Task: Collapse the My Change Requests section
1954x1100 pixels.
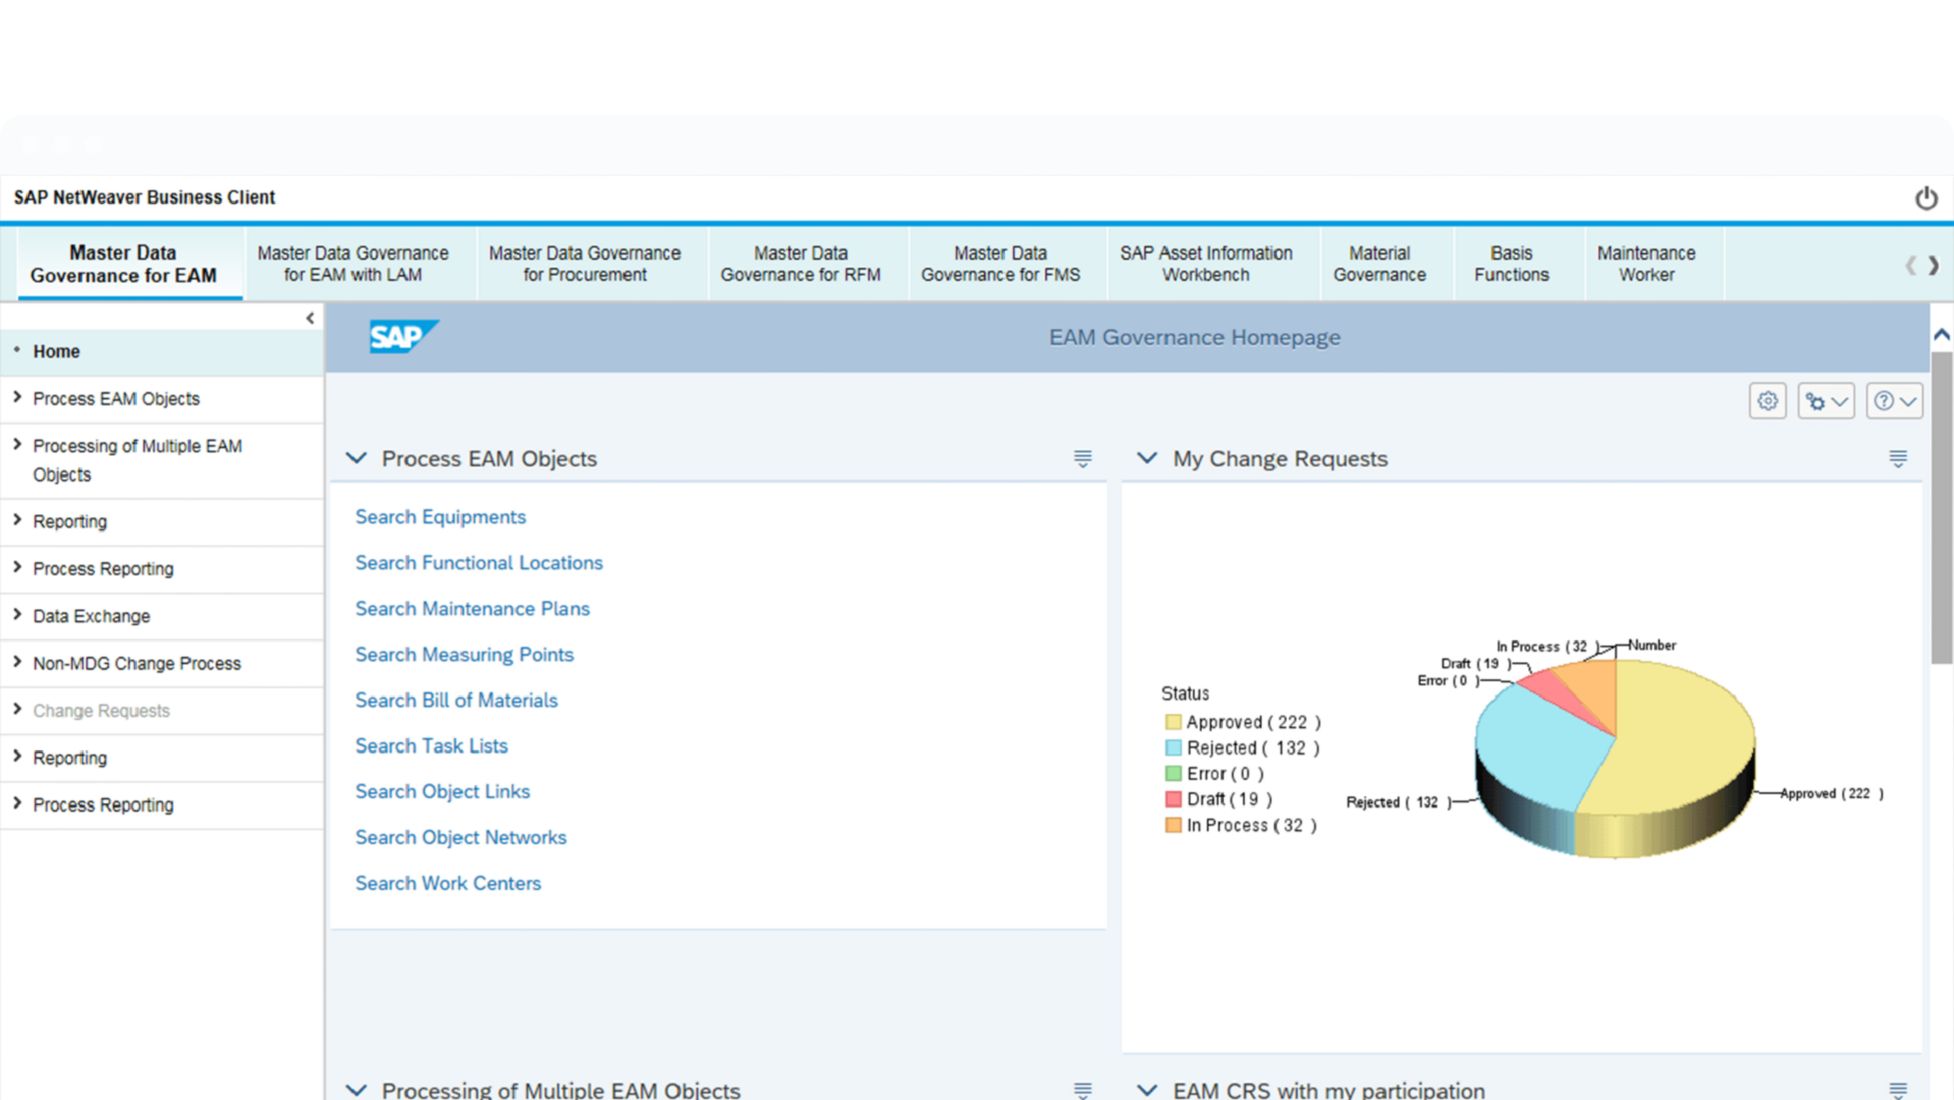Action: click(x=1147, y=459)
